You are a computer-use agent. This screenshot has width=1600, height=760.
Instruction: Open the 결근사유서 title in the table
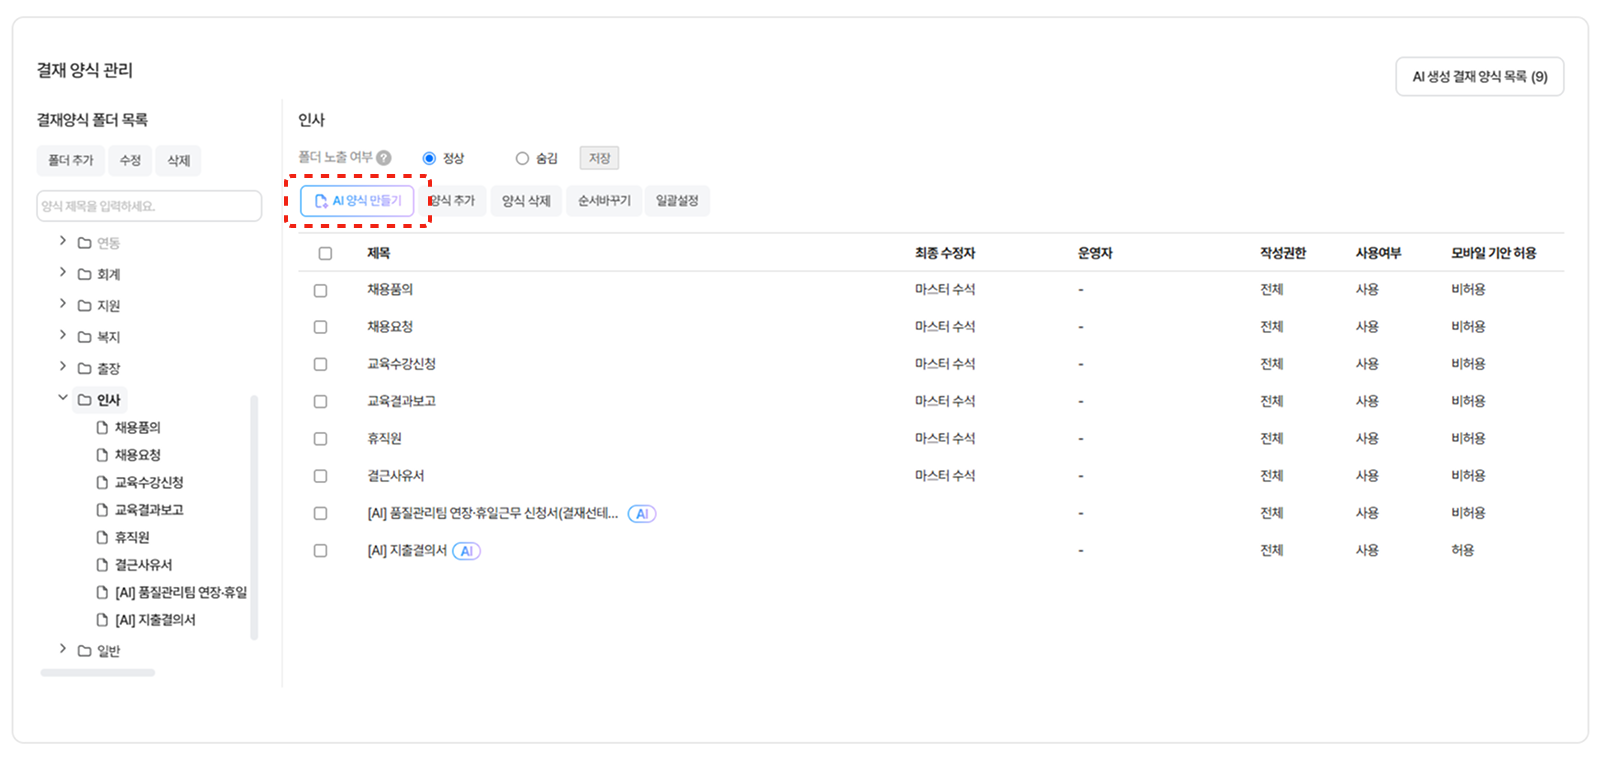point(396,476)
